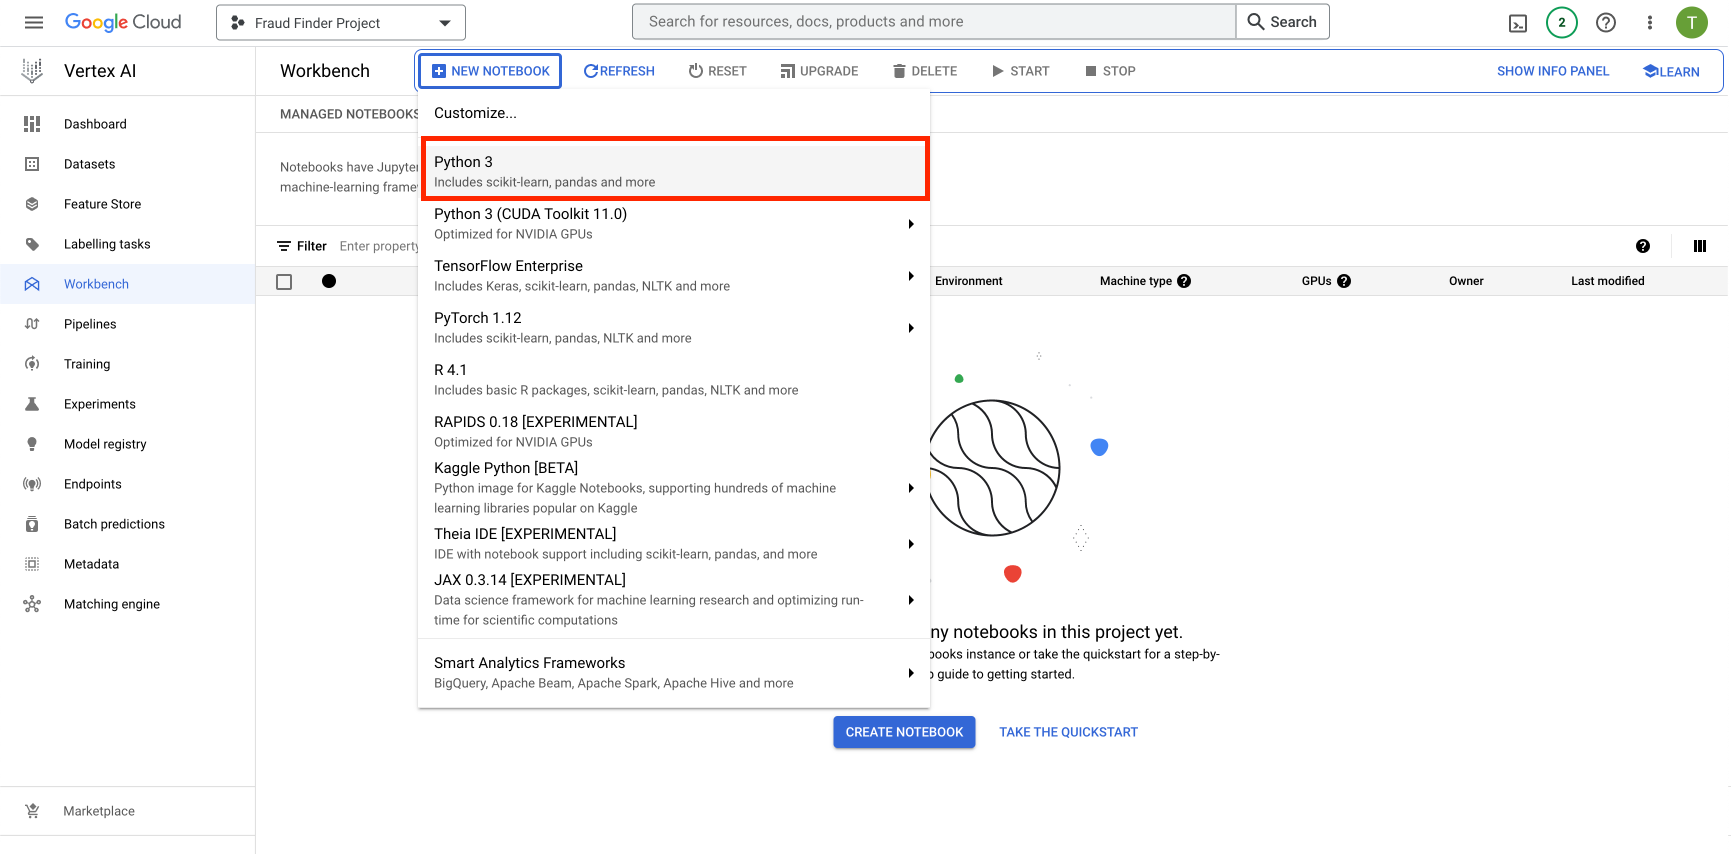This screenshot has width=1731, height=854.
Task: Expand Smart Analytics Frameworks submenu arrow
Action: pos(910,673)
